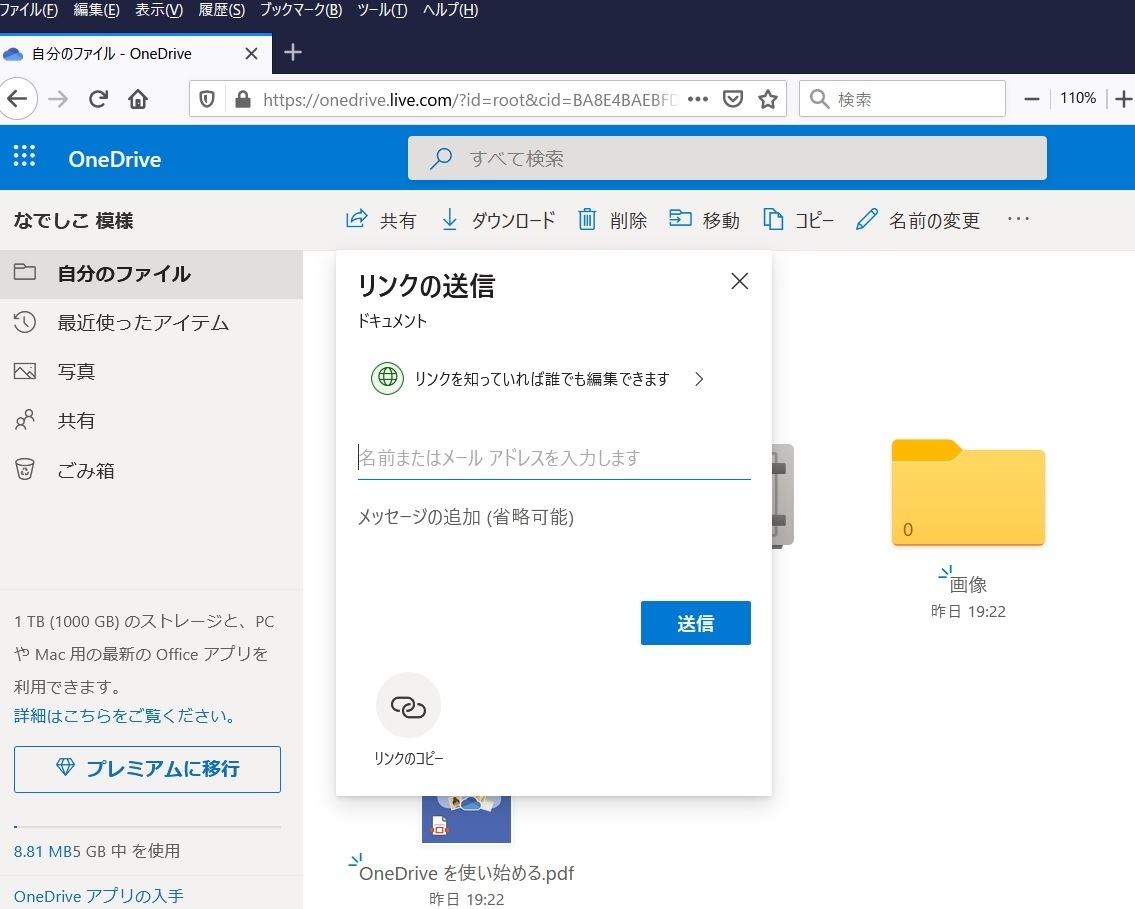
Task: Open the more commands ellipsis in toolbar
Action: [x=1018, y=219]
